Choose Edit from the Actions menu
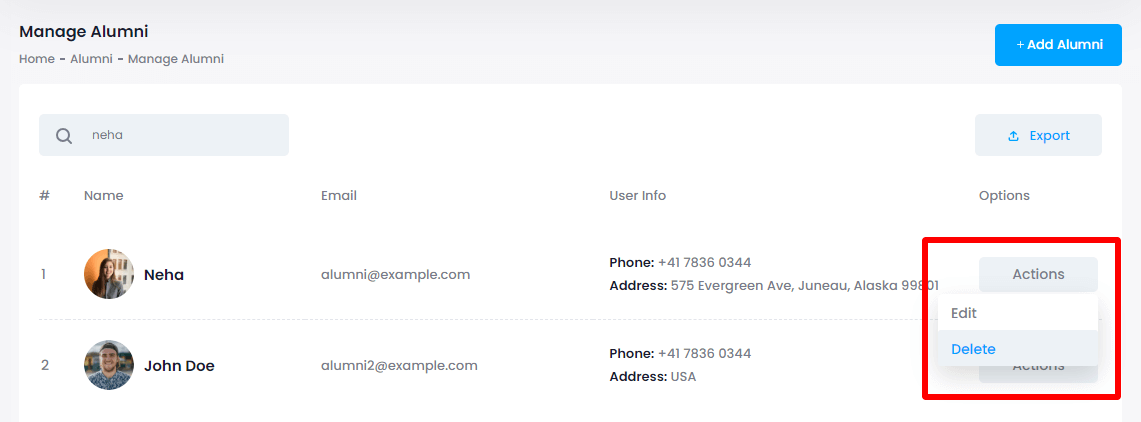Screen dimensions: 1141x422 [964, 313]
